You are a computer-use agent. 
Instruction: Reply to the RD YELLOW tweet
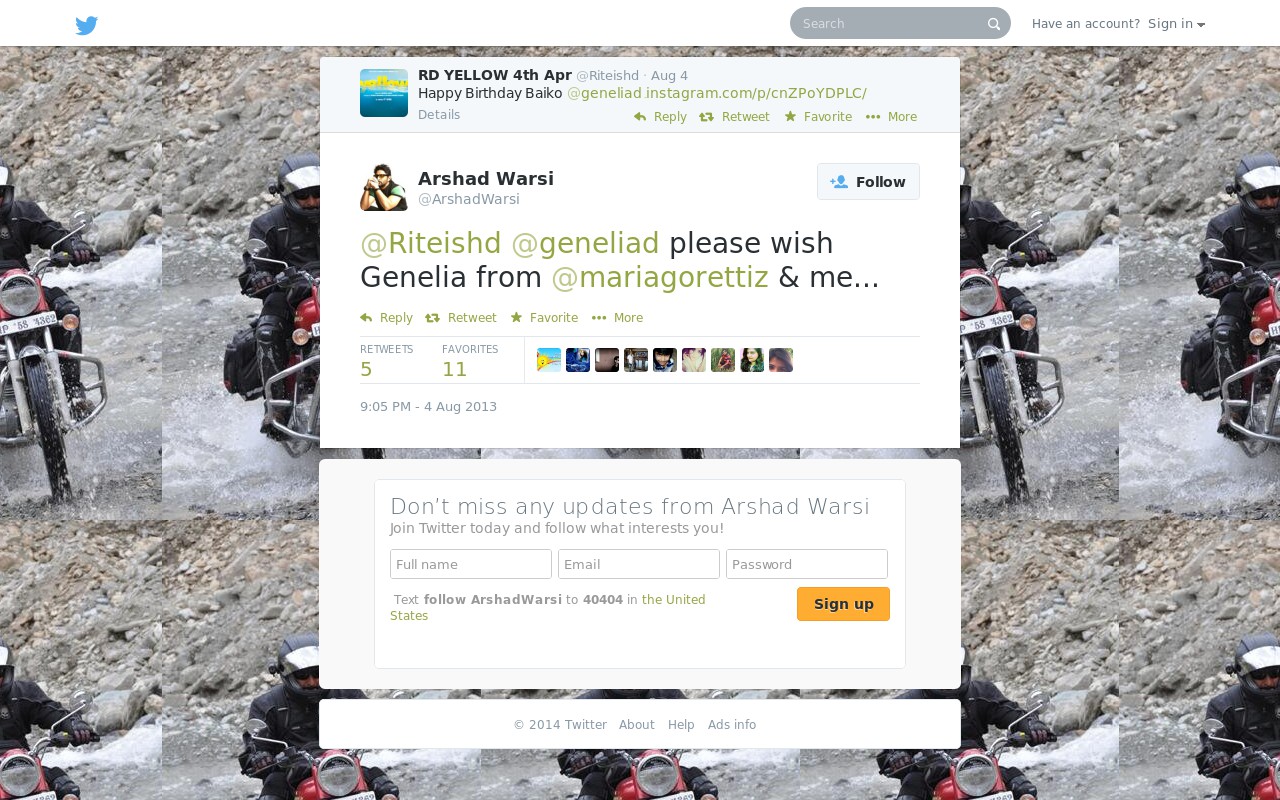pyautogui.click(x=660, y=117)
